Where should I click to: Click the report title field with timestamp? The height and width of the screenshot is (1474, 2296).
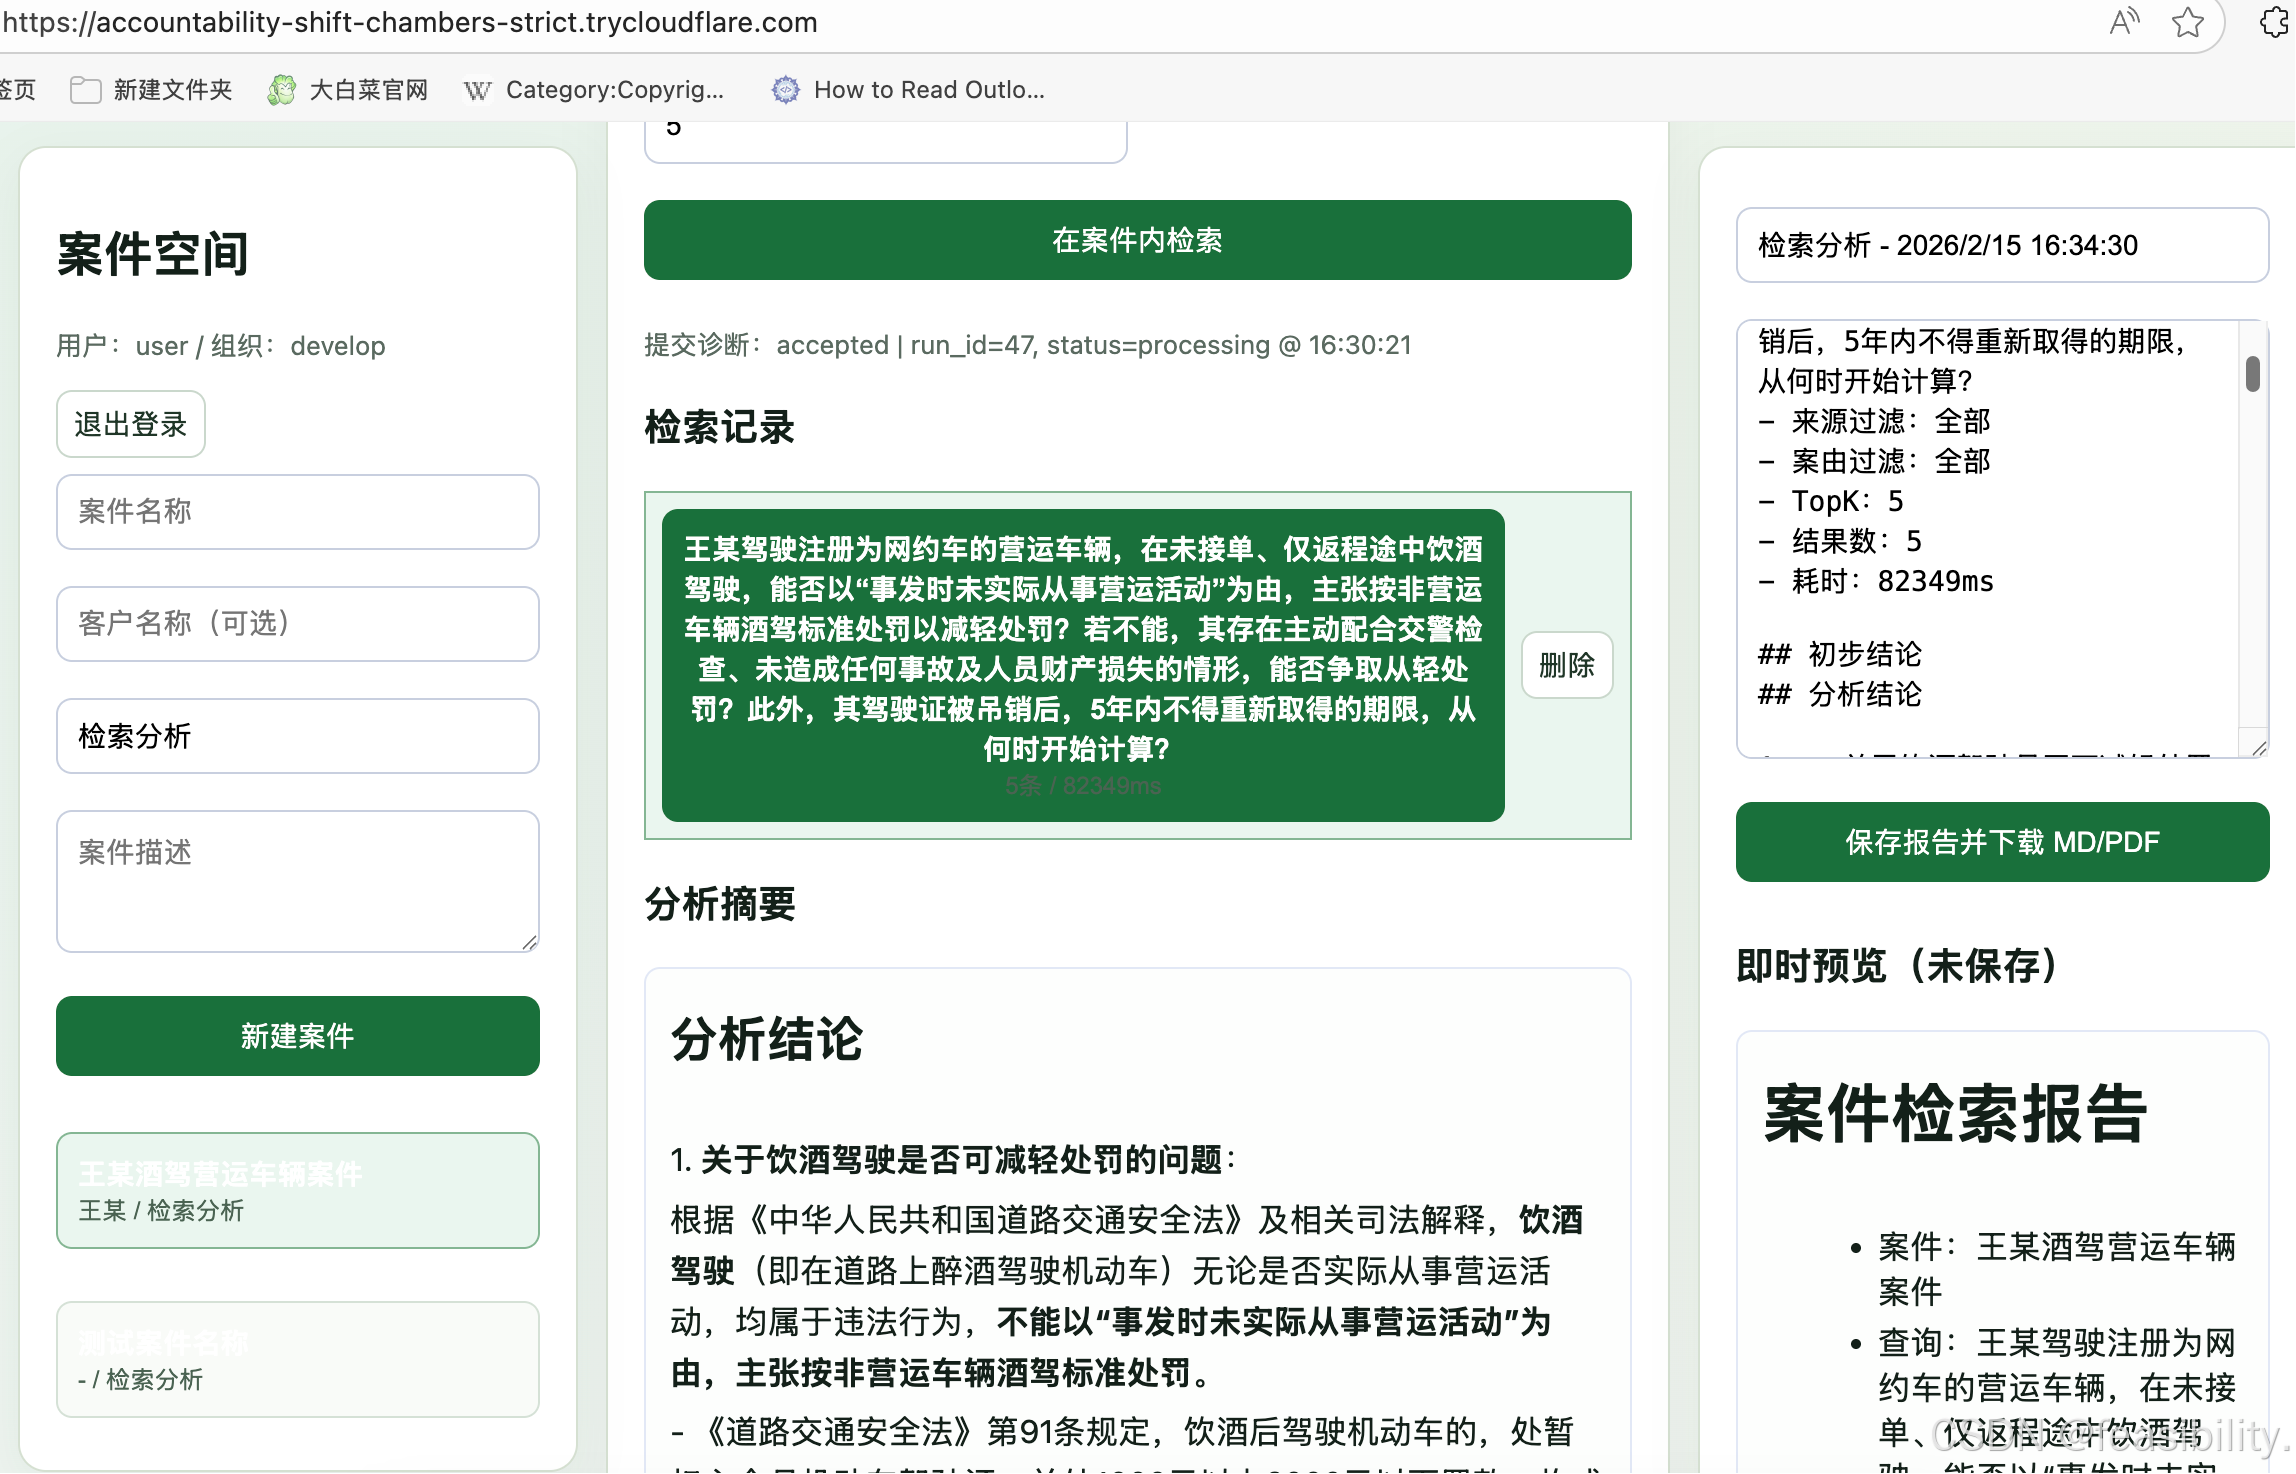tap(2002, 245)
